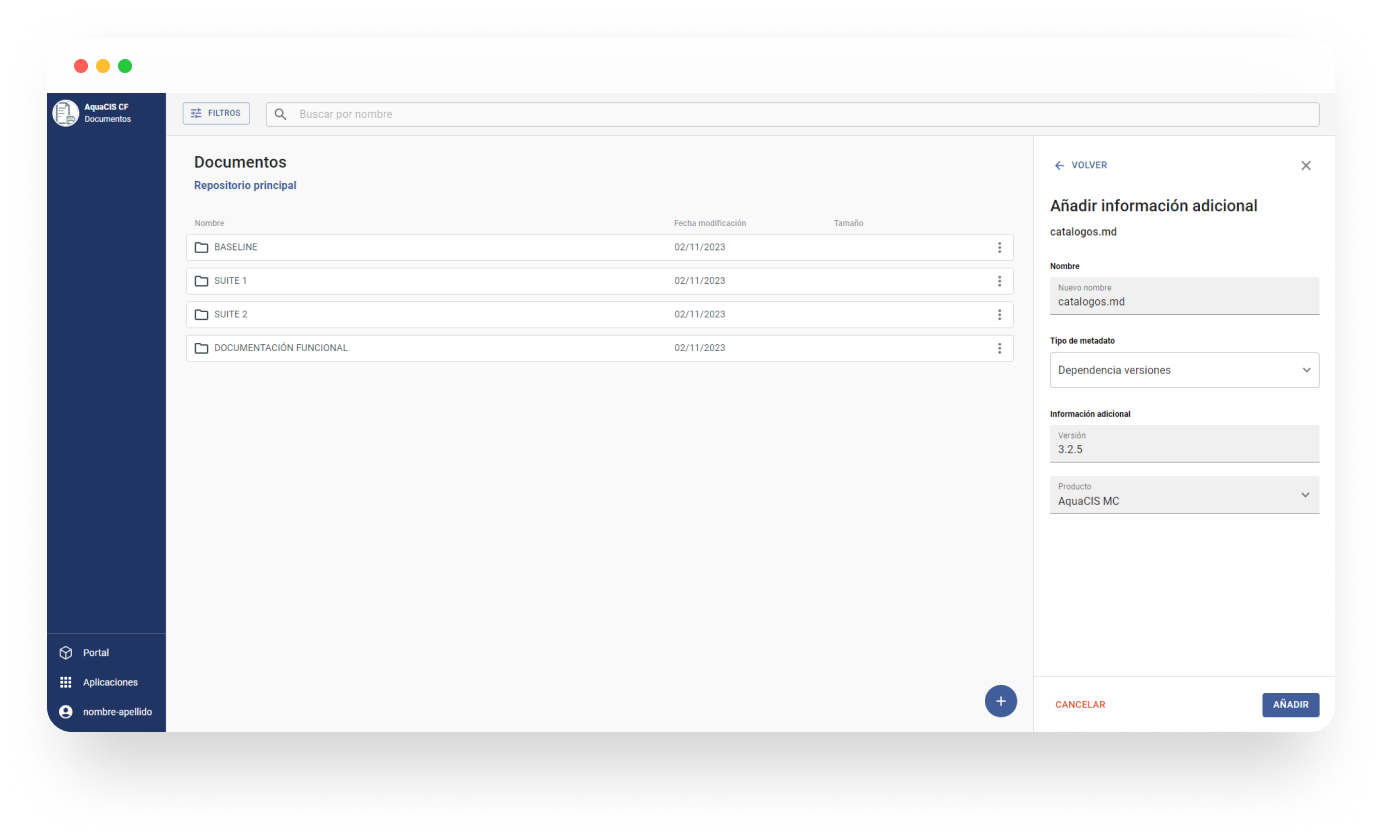Viewport: 1384px width, 839px height.
Task: Open the nombre-apellido user menu
Action: [x=106, y=712]
